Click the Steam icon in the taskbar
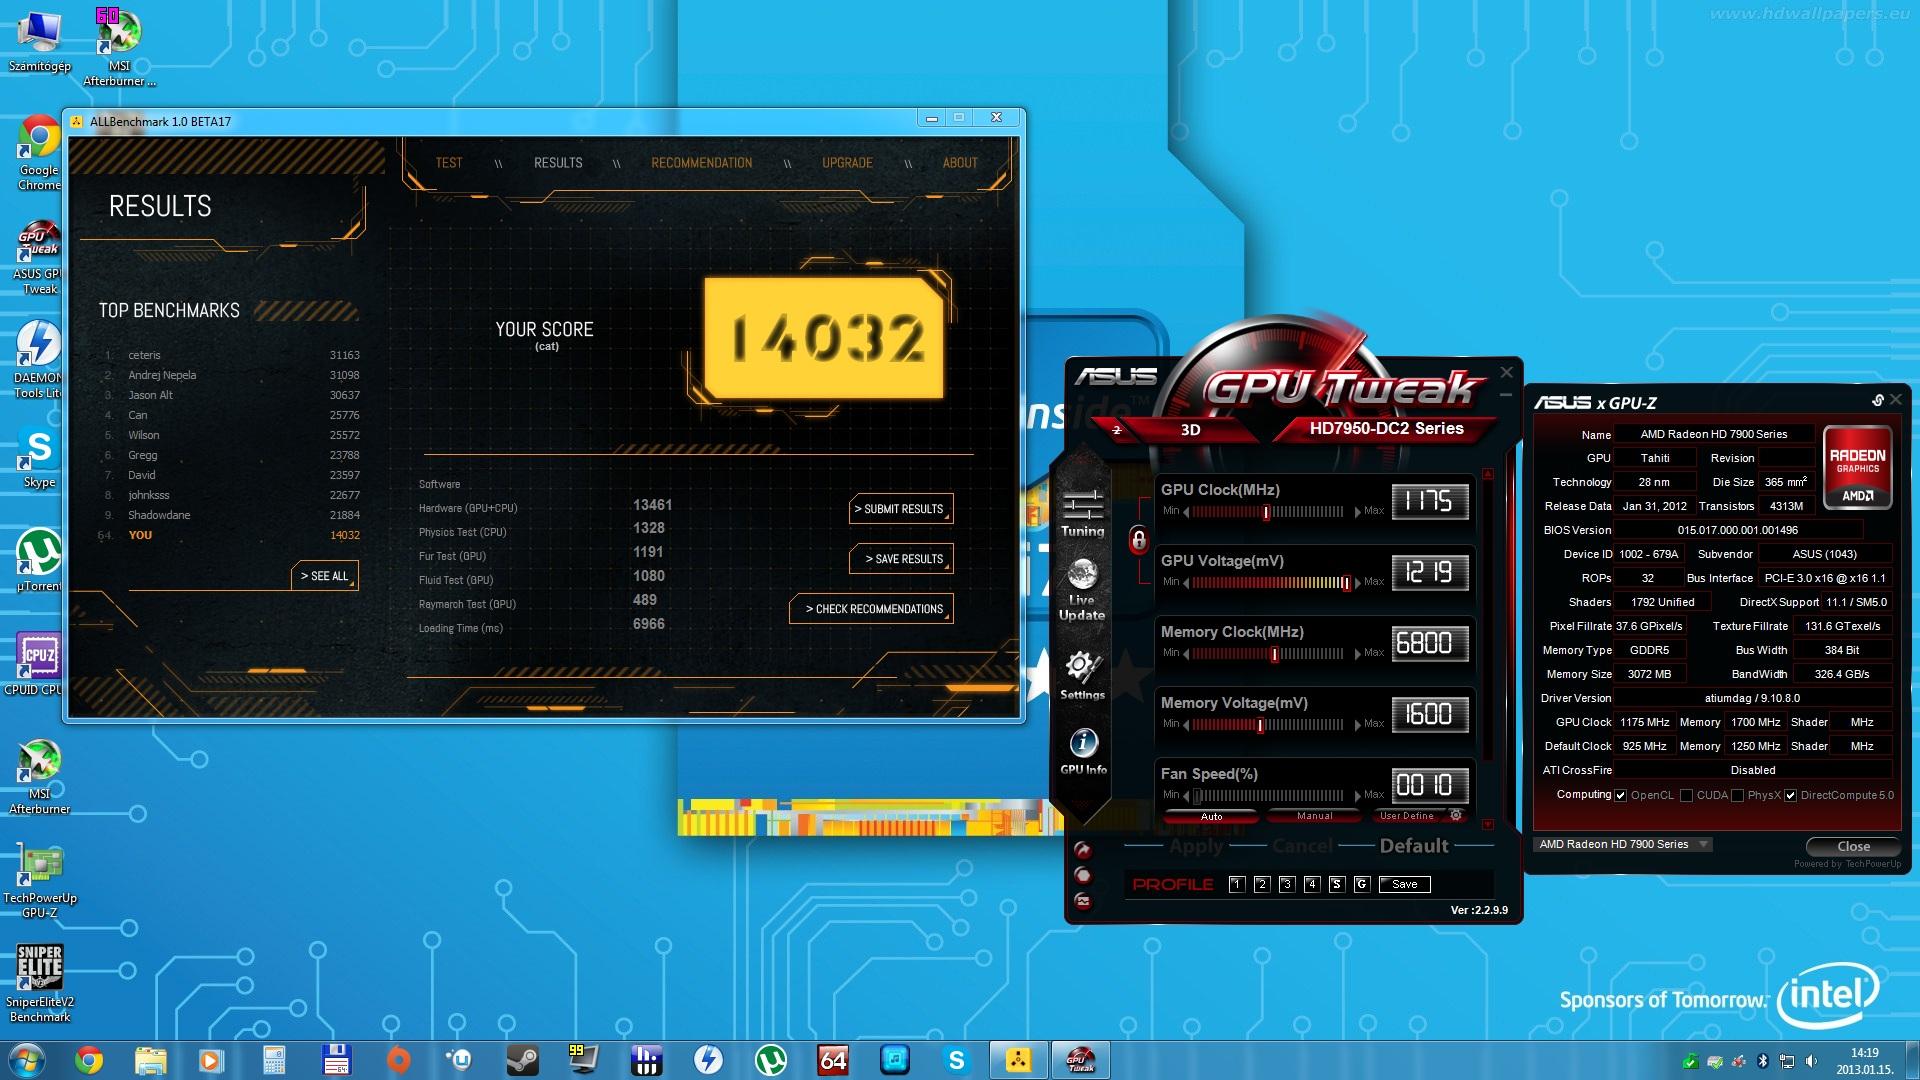Image resolution: width=1920 pixels, height=1080 pixels. 522,1060
